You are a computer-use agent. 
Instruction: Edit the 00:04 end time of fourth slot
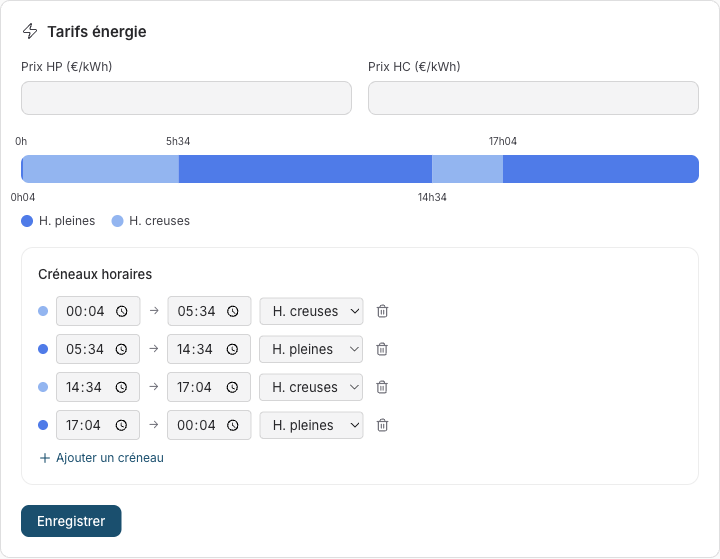pyautogui.click(x=209, y=425)
